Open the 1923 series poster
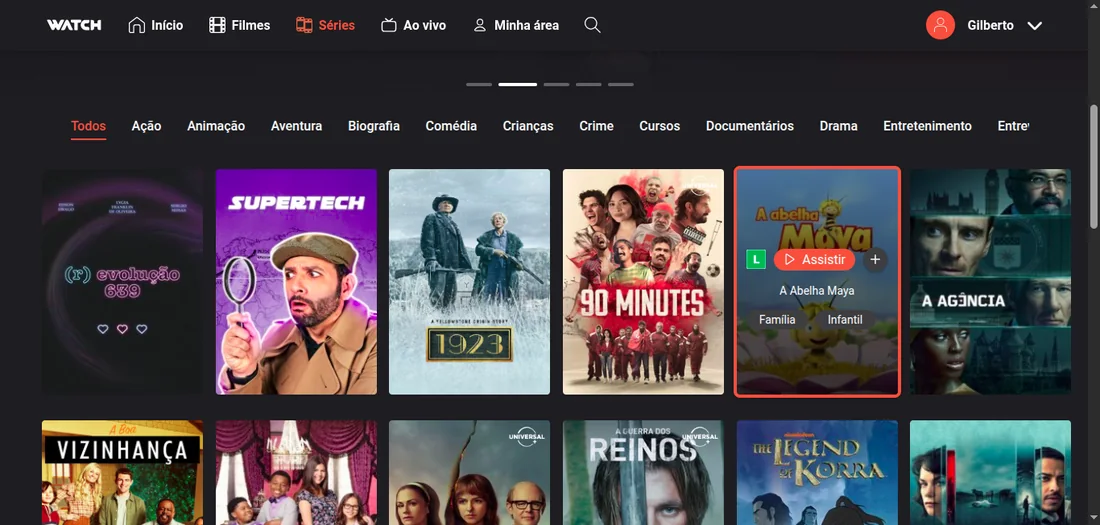This screenshot has width=1100, height=525. [x=469, y=281]
